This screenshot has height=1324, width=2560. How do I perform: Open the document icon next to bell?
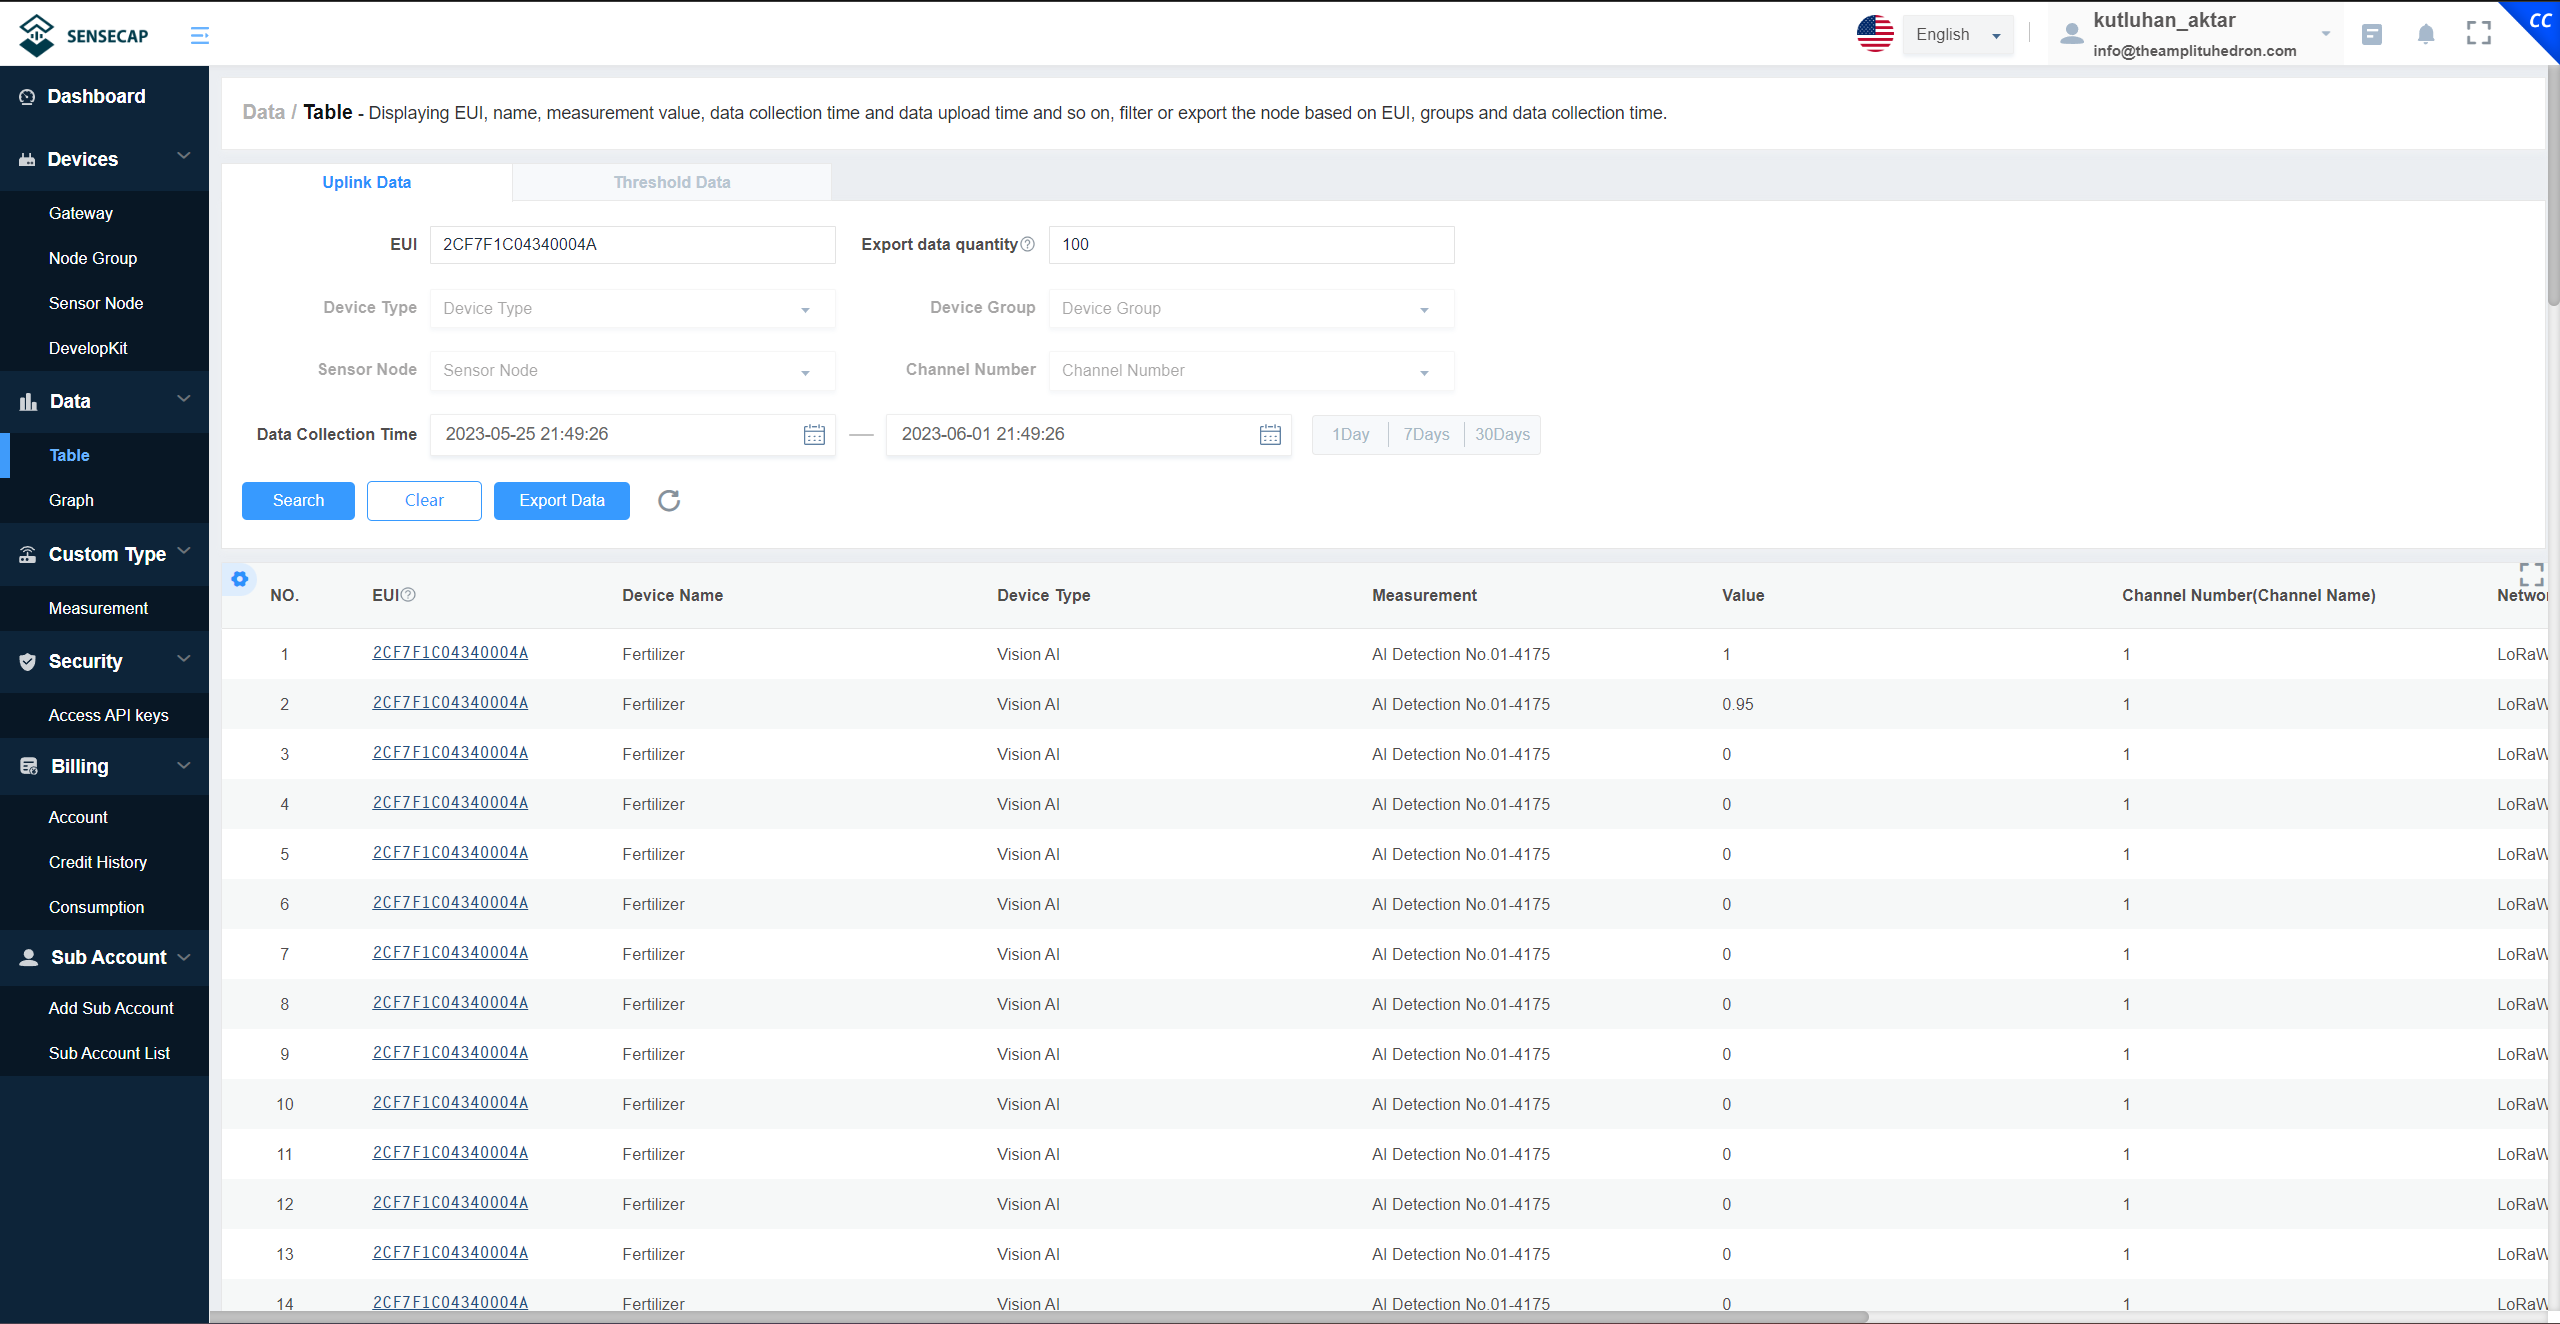[x=2371, y=35]
